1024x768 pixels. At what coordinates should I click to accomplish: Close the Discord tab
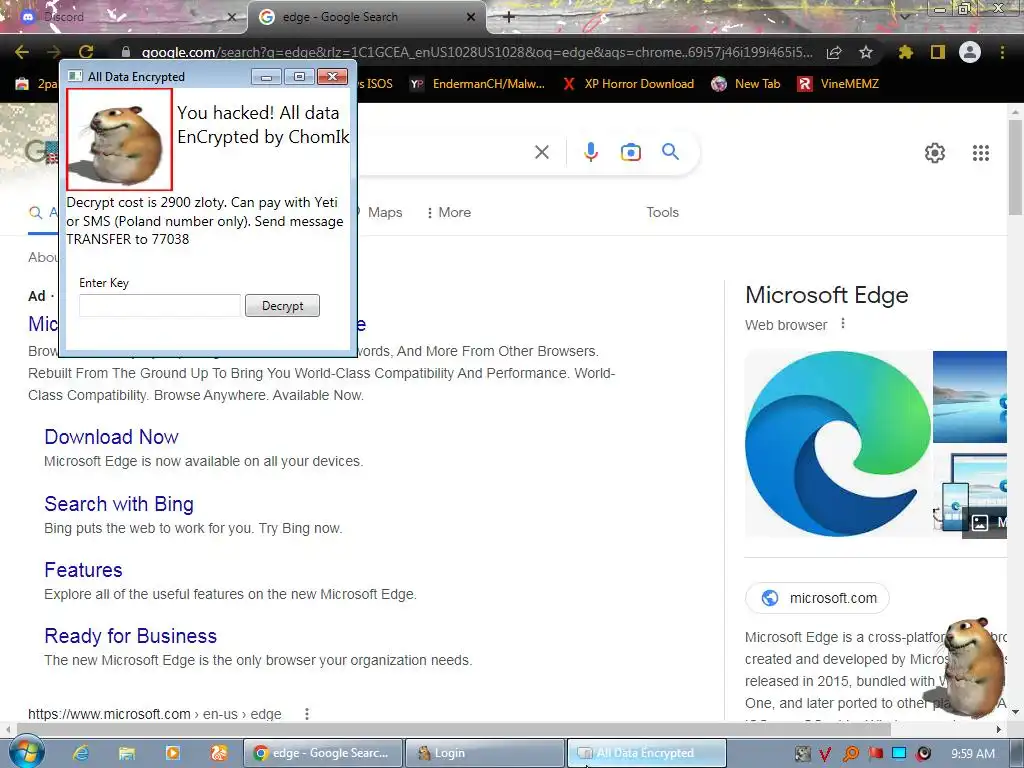pyautogui.click(x=231, y=17)
